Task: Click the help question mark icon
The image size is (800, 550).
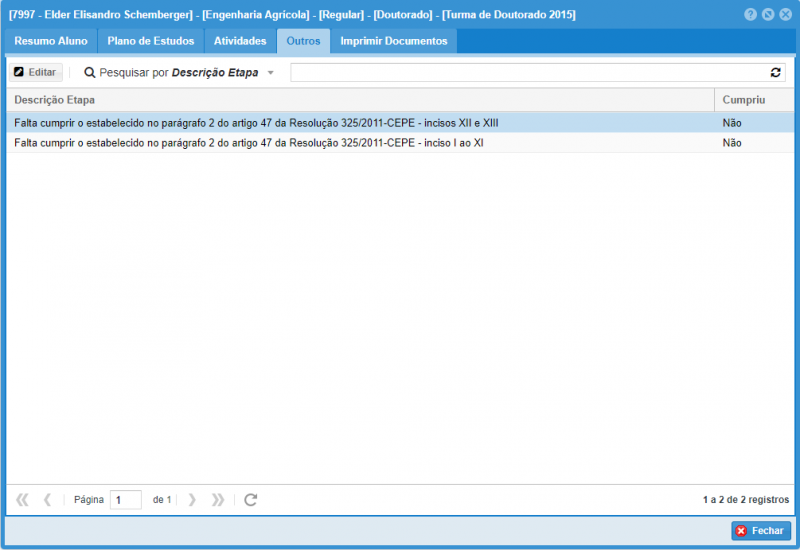Action: (750, 15)
